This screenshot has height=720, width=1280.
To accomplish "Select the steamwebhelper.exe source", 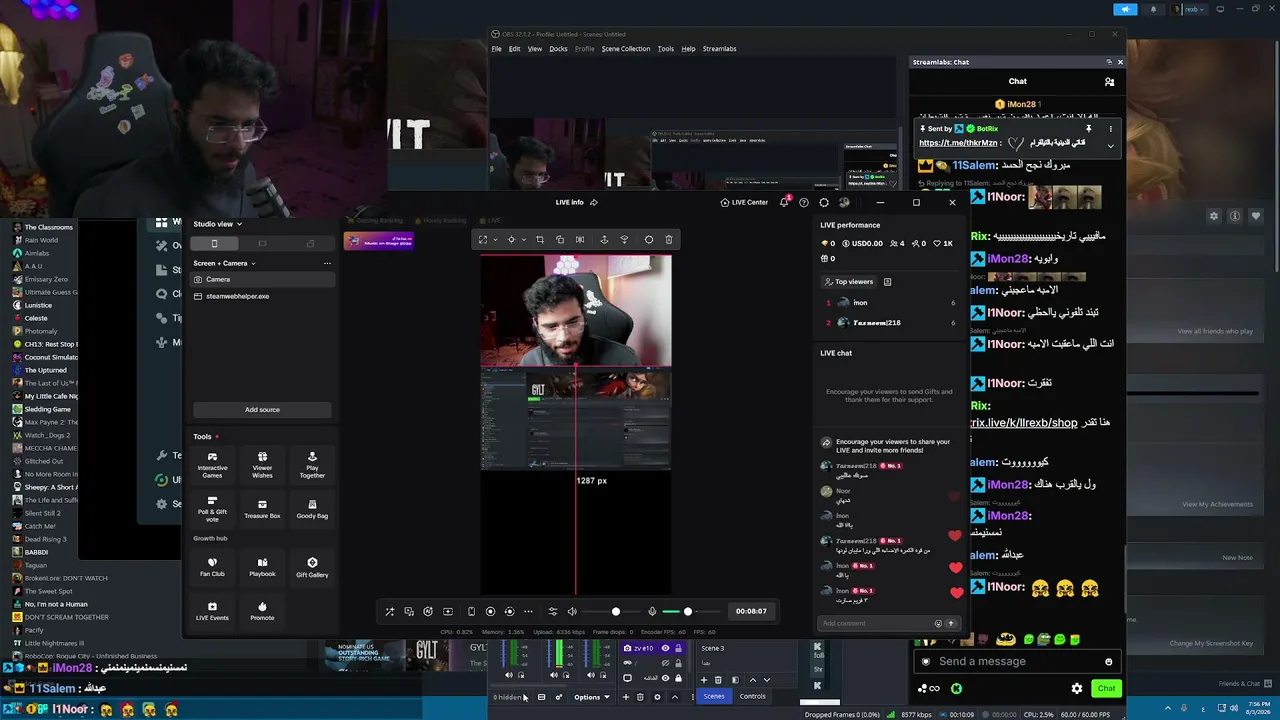I will (x=262, y=296).
